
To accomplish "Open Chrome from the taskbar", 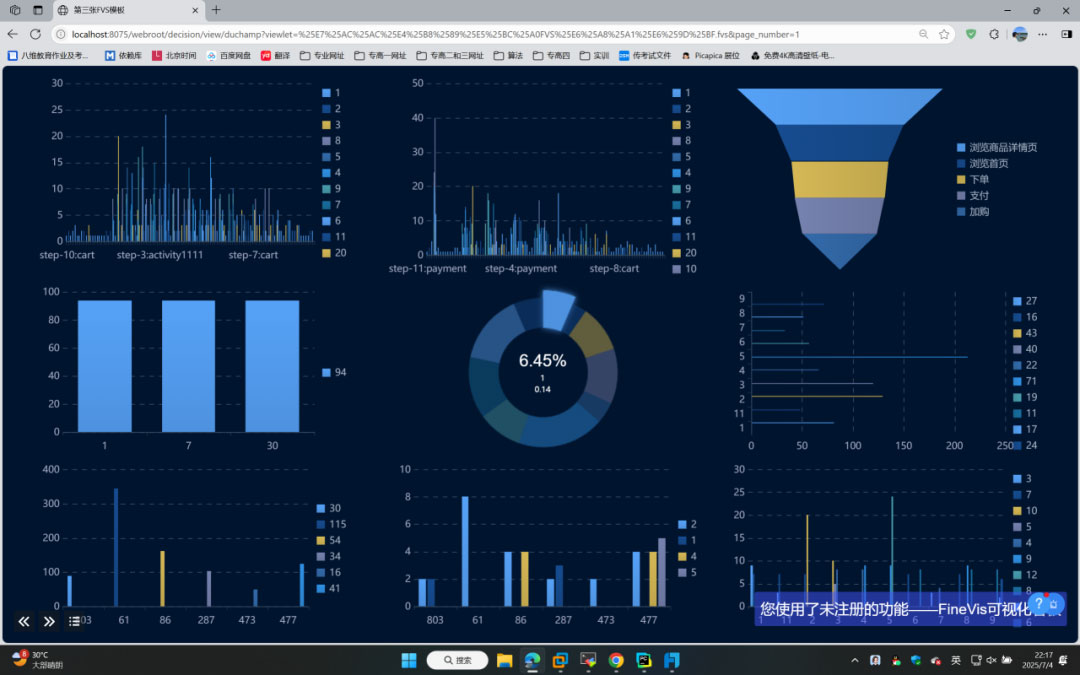I will point(616,660).
